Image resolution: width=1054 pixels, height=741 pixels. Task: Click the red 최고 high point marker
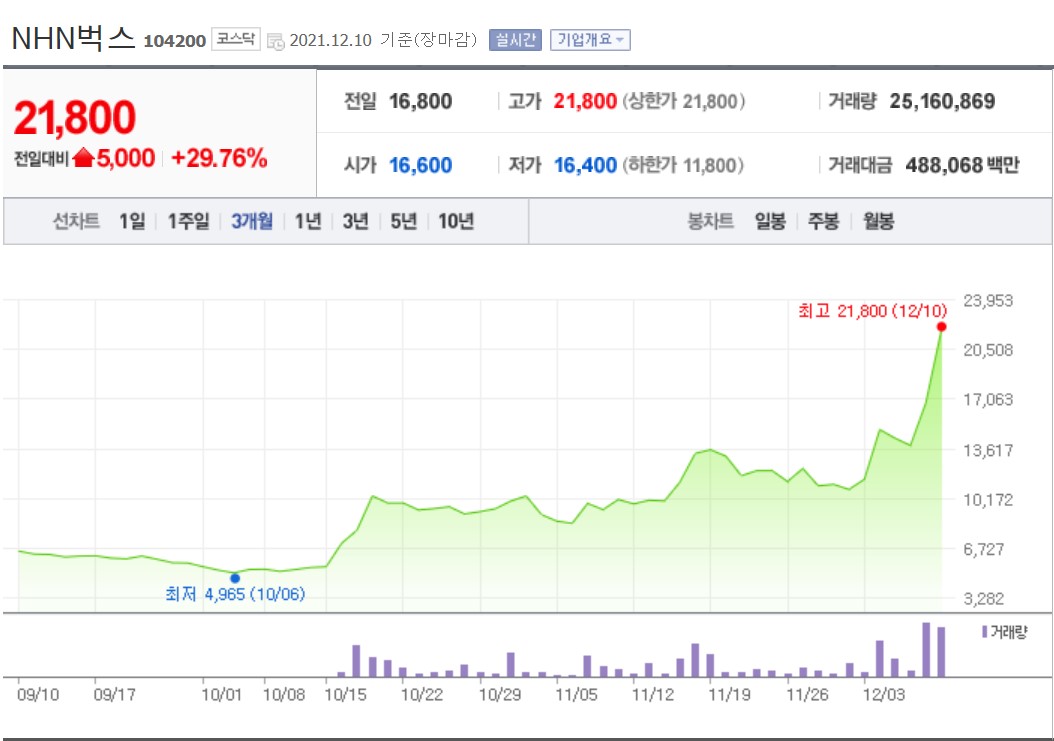click(941, 327)
